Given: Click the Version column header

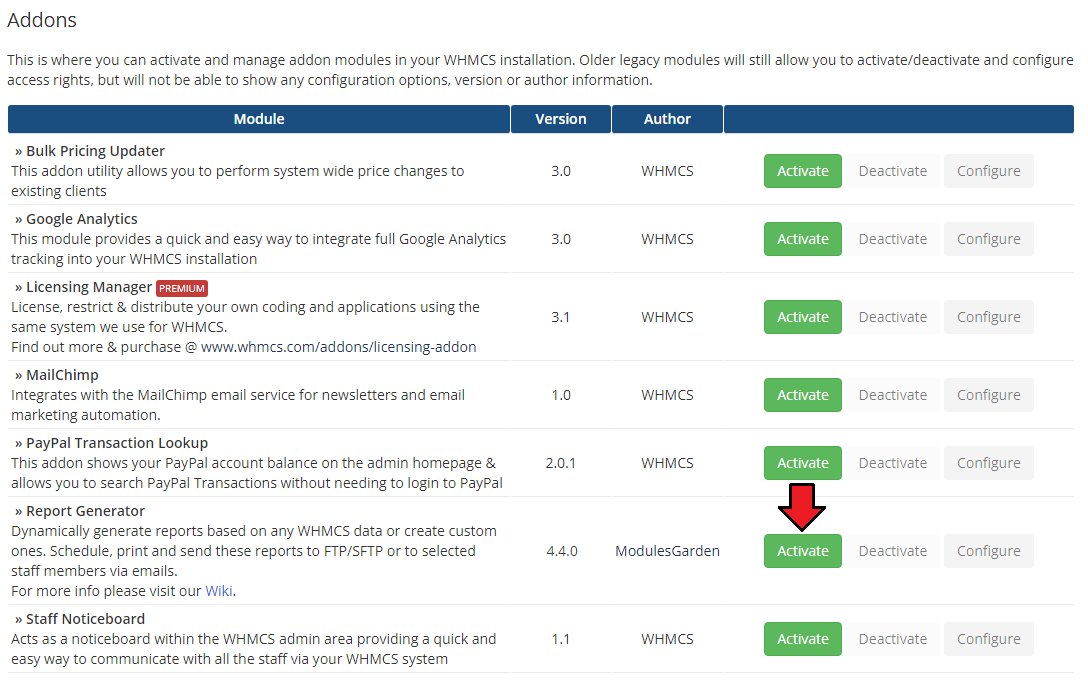Looking at the screenshot, I should 561,119.
